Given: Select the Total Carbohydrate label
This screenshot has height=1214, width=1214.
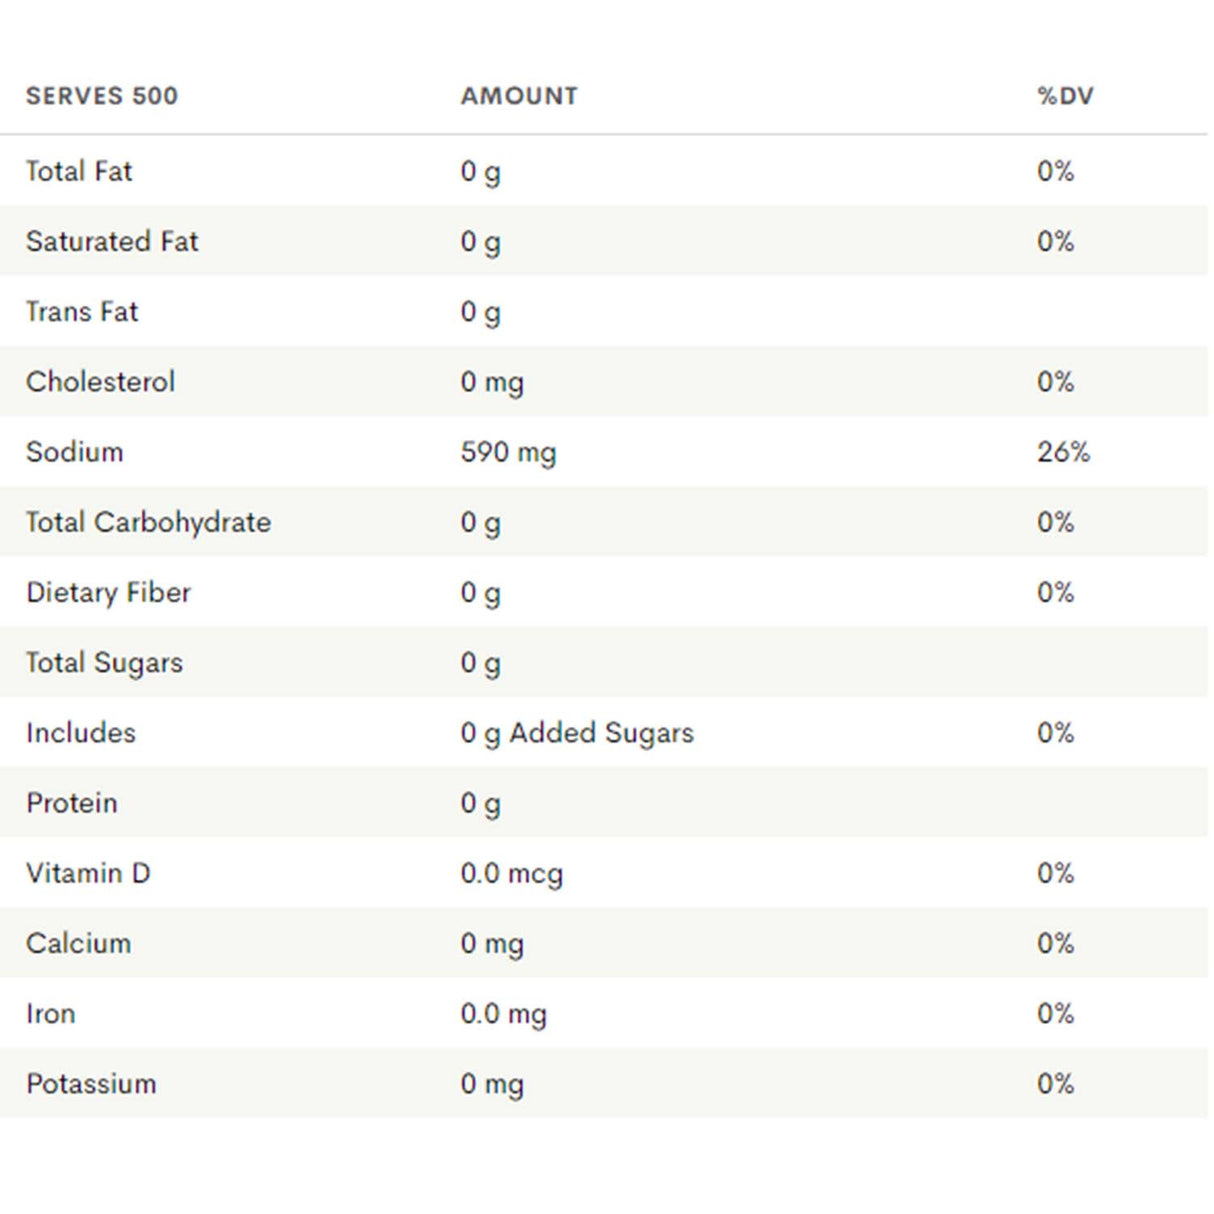Looking at the screenshot, I should pos(148,522).
